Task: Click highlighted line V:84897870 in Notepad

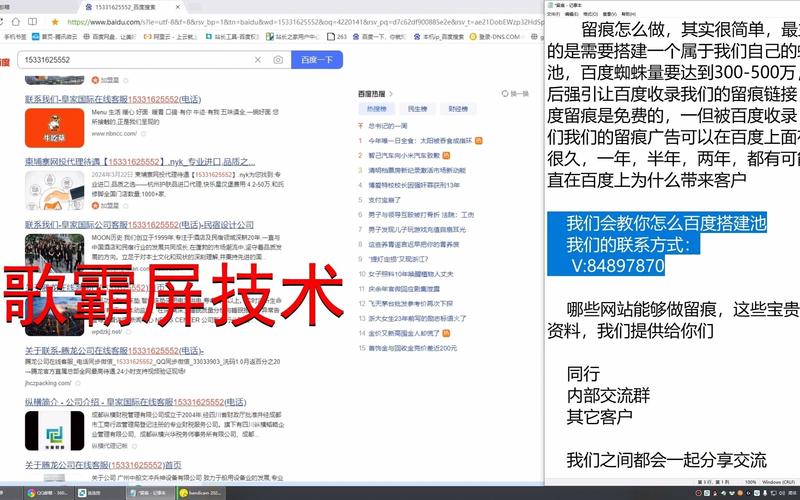Action: [618, 266]
